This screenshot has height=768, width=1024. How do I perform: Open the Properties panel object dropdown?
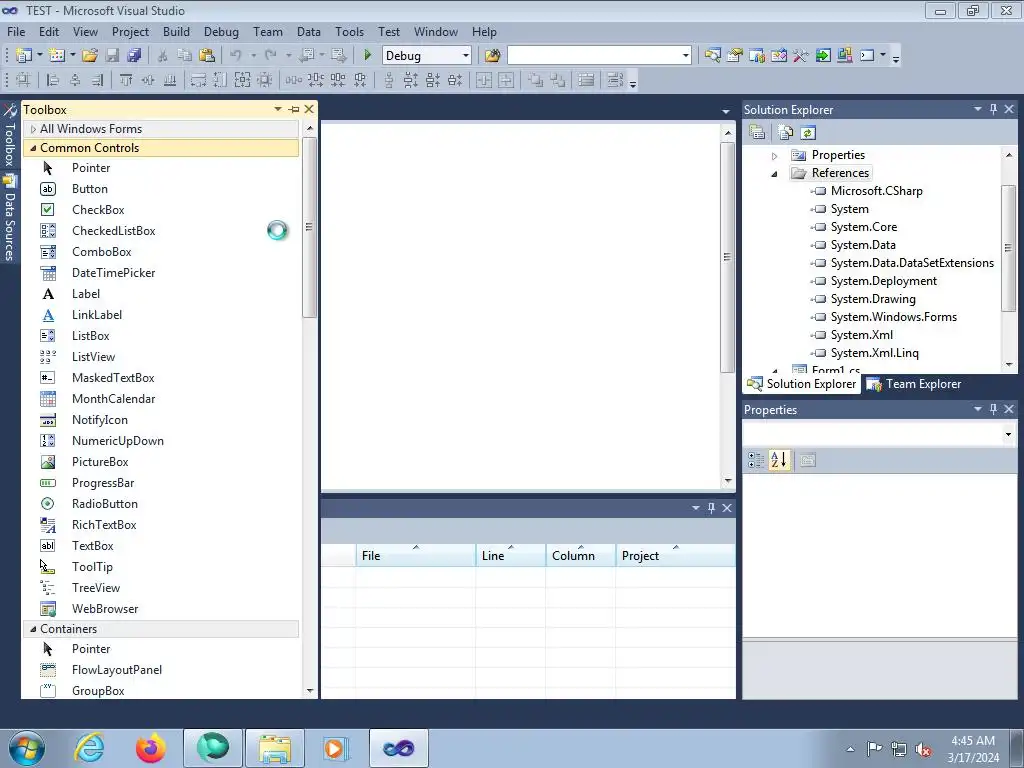1008,434
